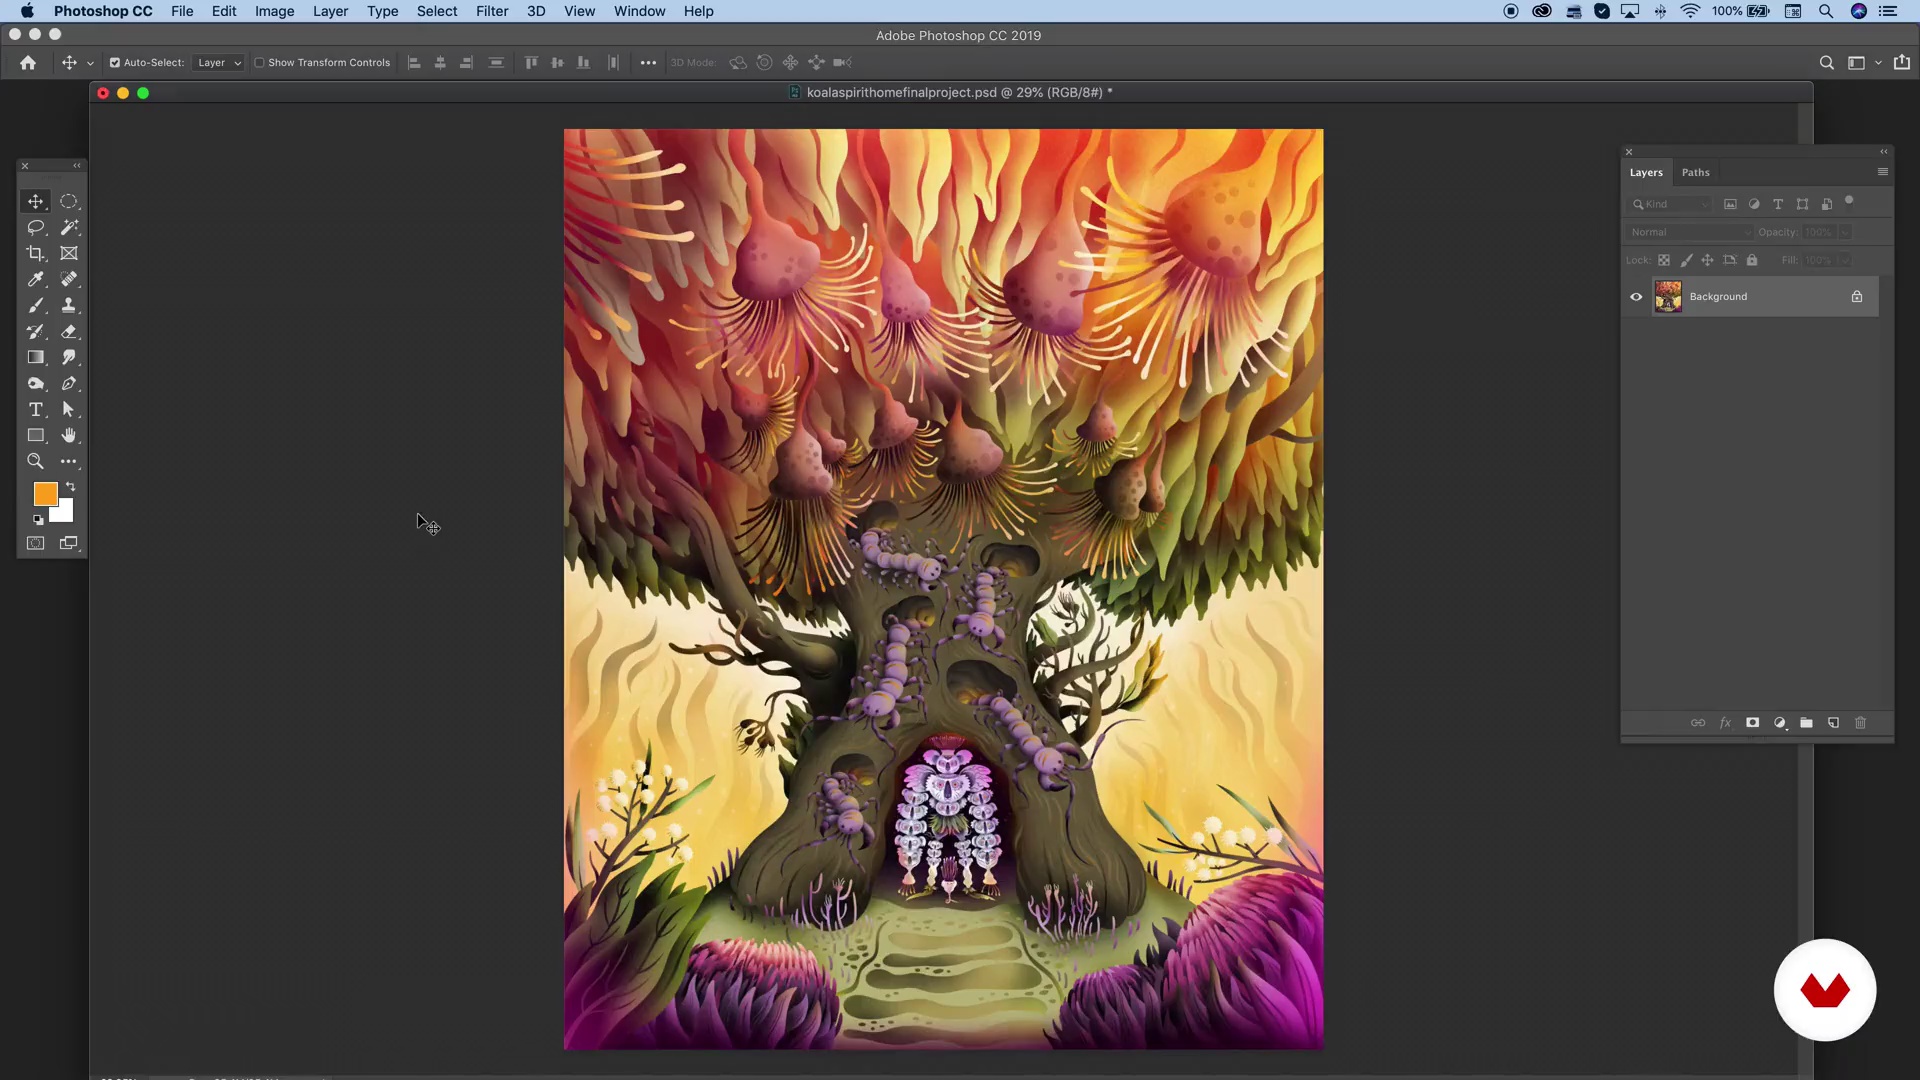Screen dimensions: 1920x1080
Task: Click the Background layer thumbnail
Action: click(1668, 297)
